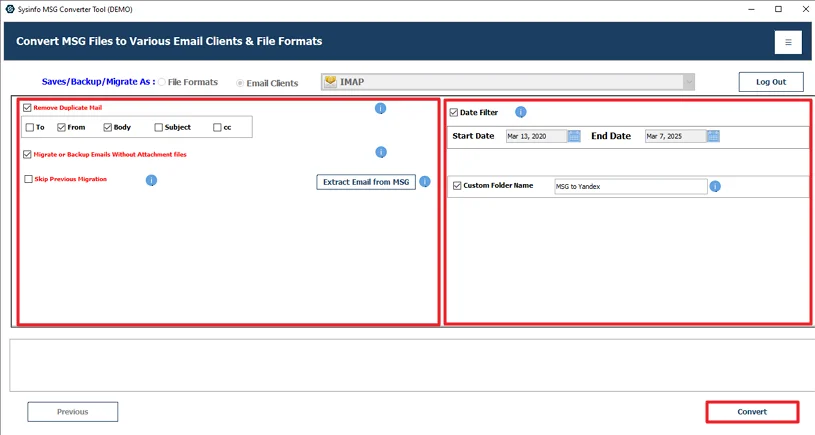Select the Email Clients radio option
815x435 pixels.
point(240,83)
